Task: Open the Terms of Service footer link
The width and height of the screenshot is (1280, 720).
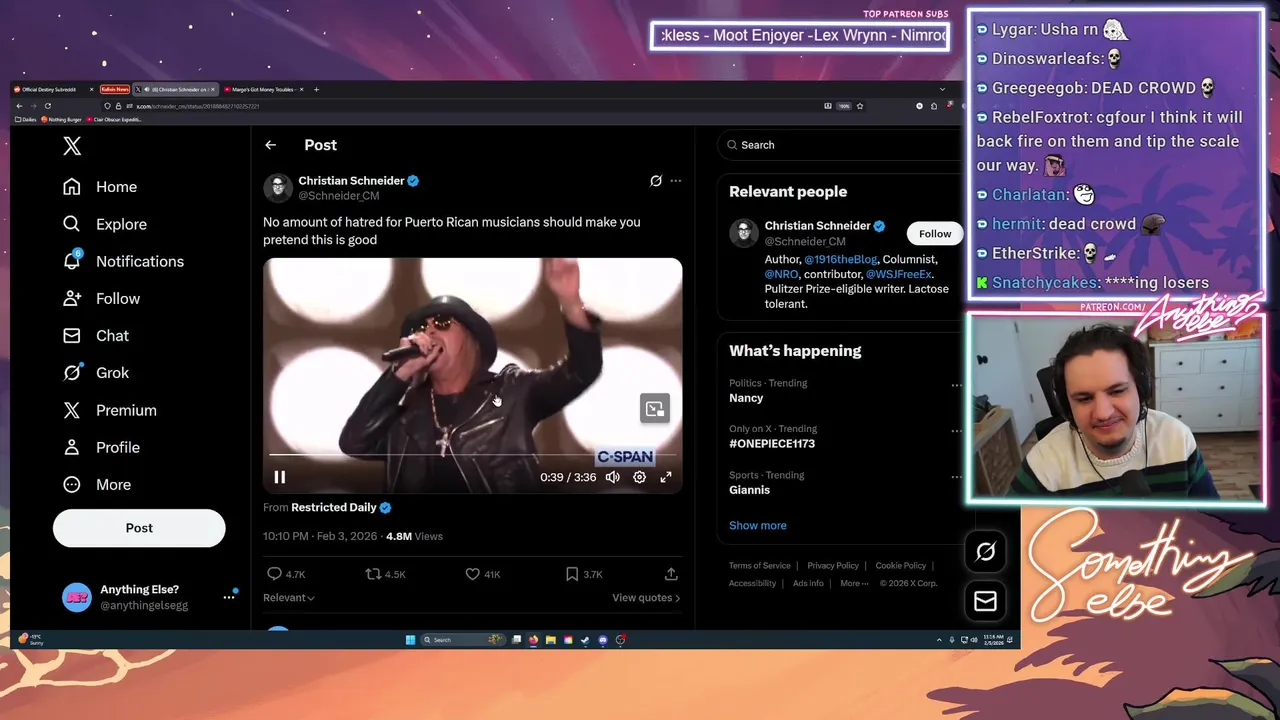Action: (759, 566)
